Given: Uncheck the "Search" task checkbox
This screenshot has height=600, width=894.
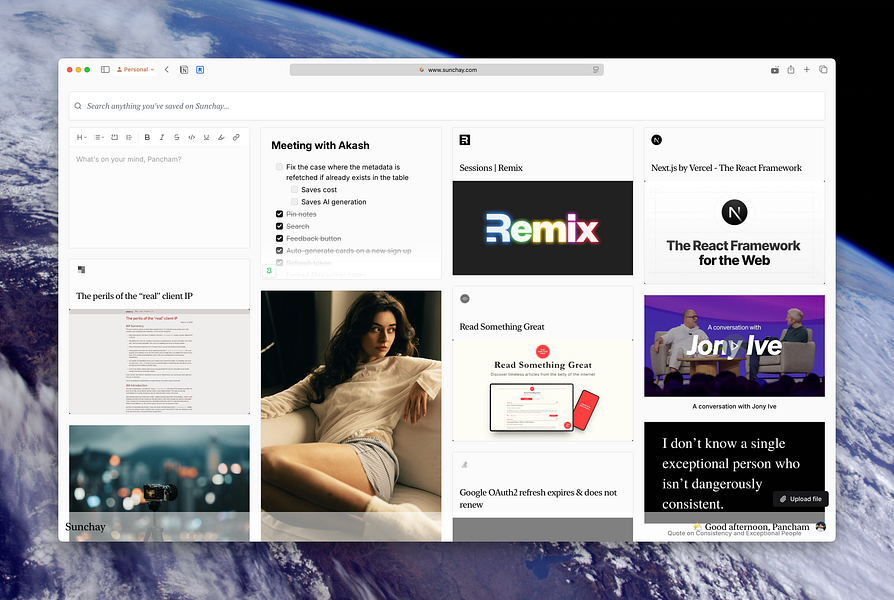Looking at the screenshot, I should point(279,226).
